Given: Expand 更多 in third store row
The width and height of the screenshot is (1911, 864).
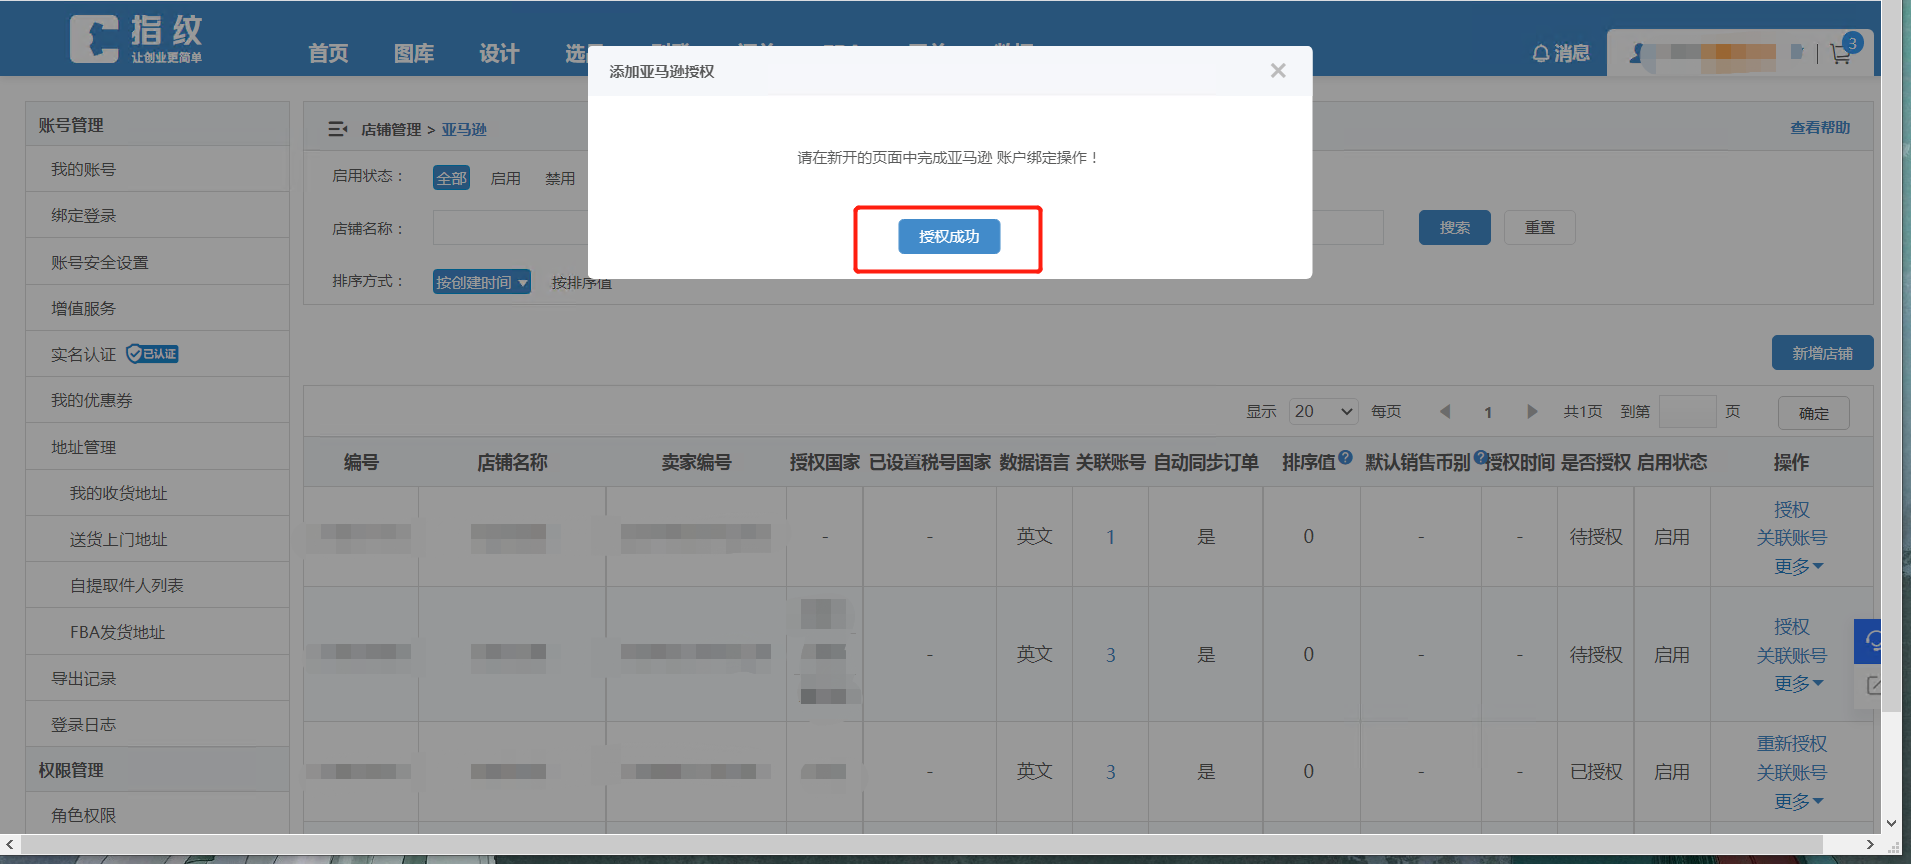Looking at the screenshot, I should [x=1798, y=801].
